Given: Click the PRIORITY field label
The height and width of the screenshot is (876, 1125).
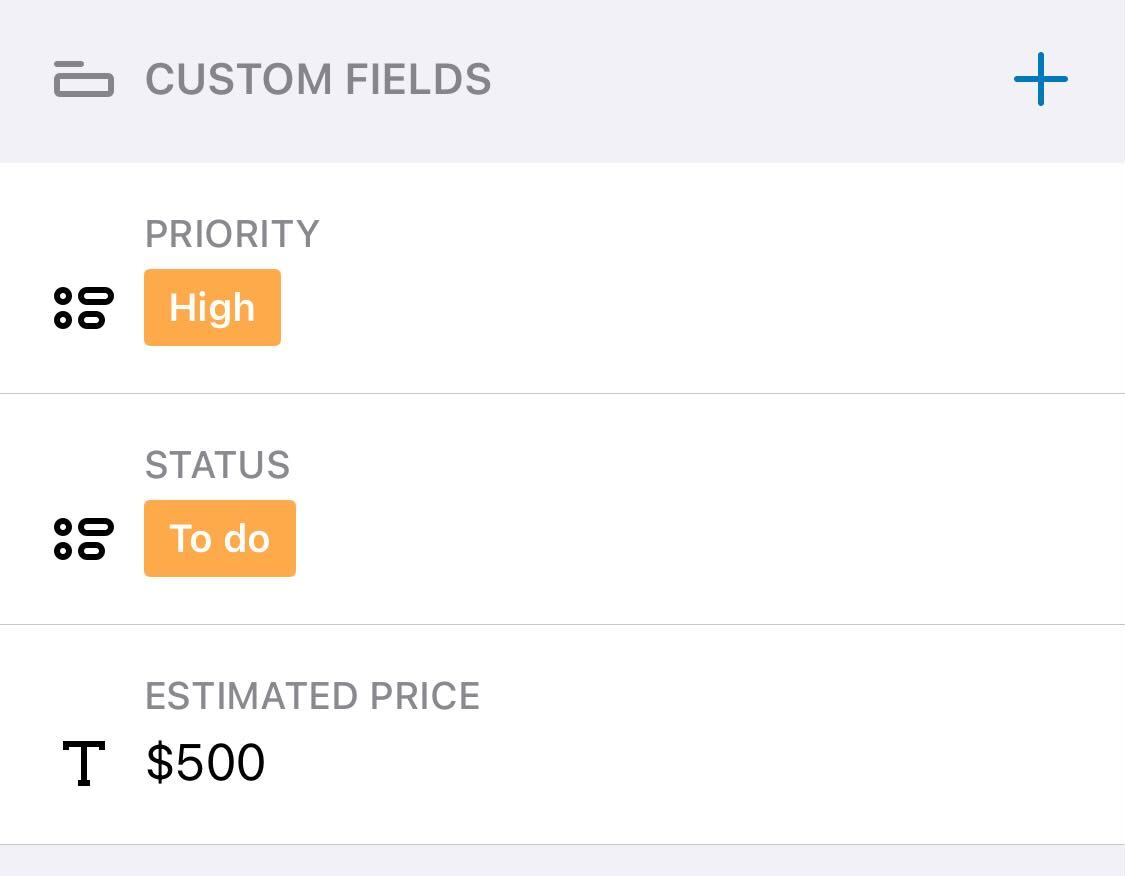Looking at the screenshot, I should tap(232, 234).
